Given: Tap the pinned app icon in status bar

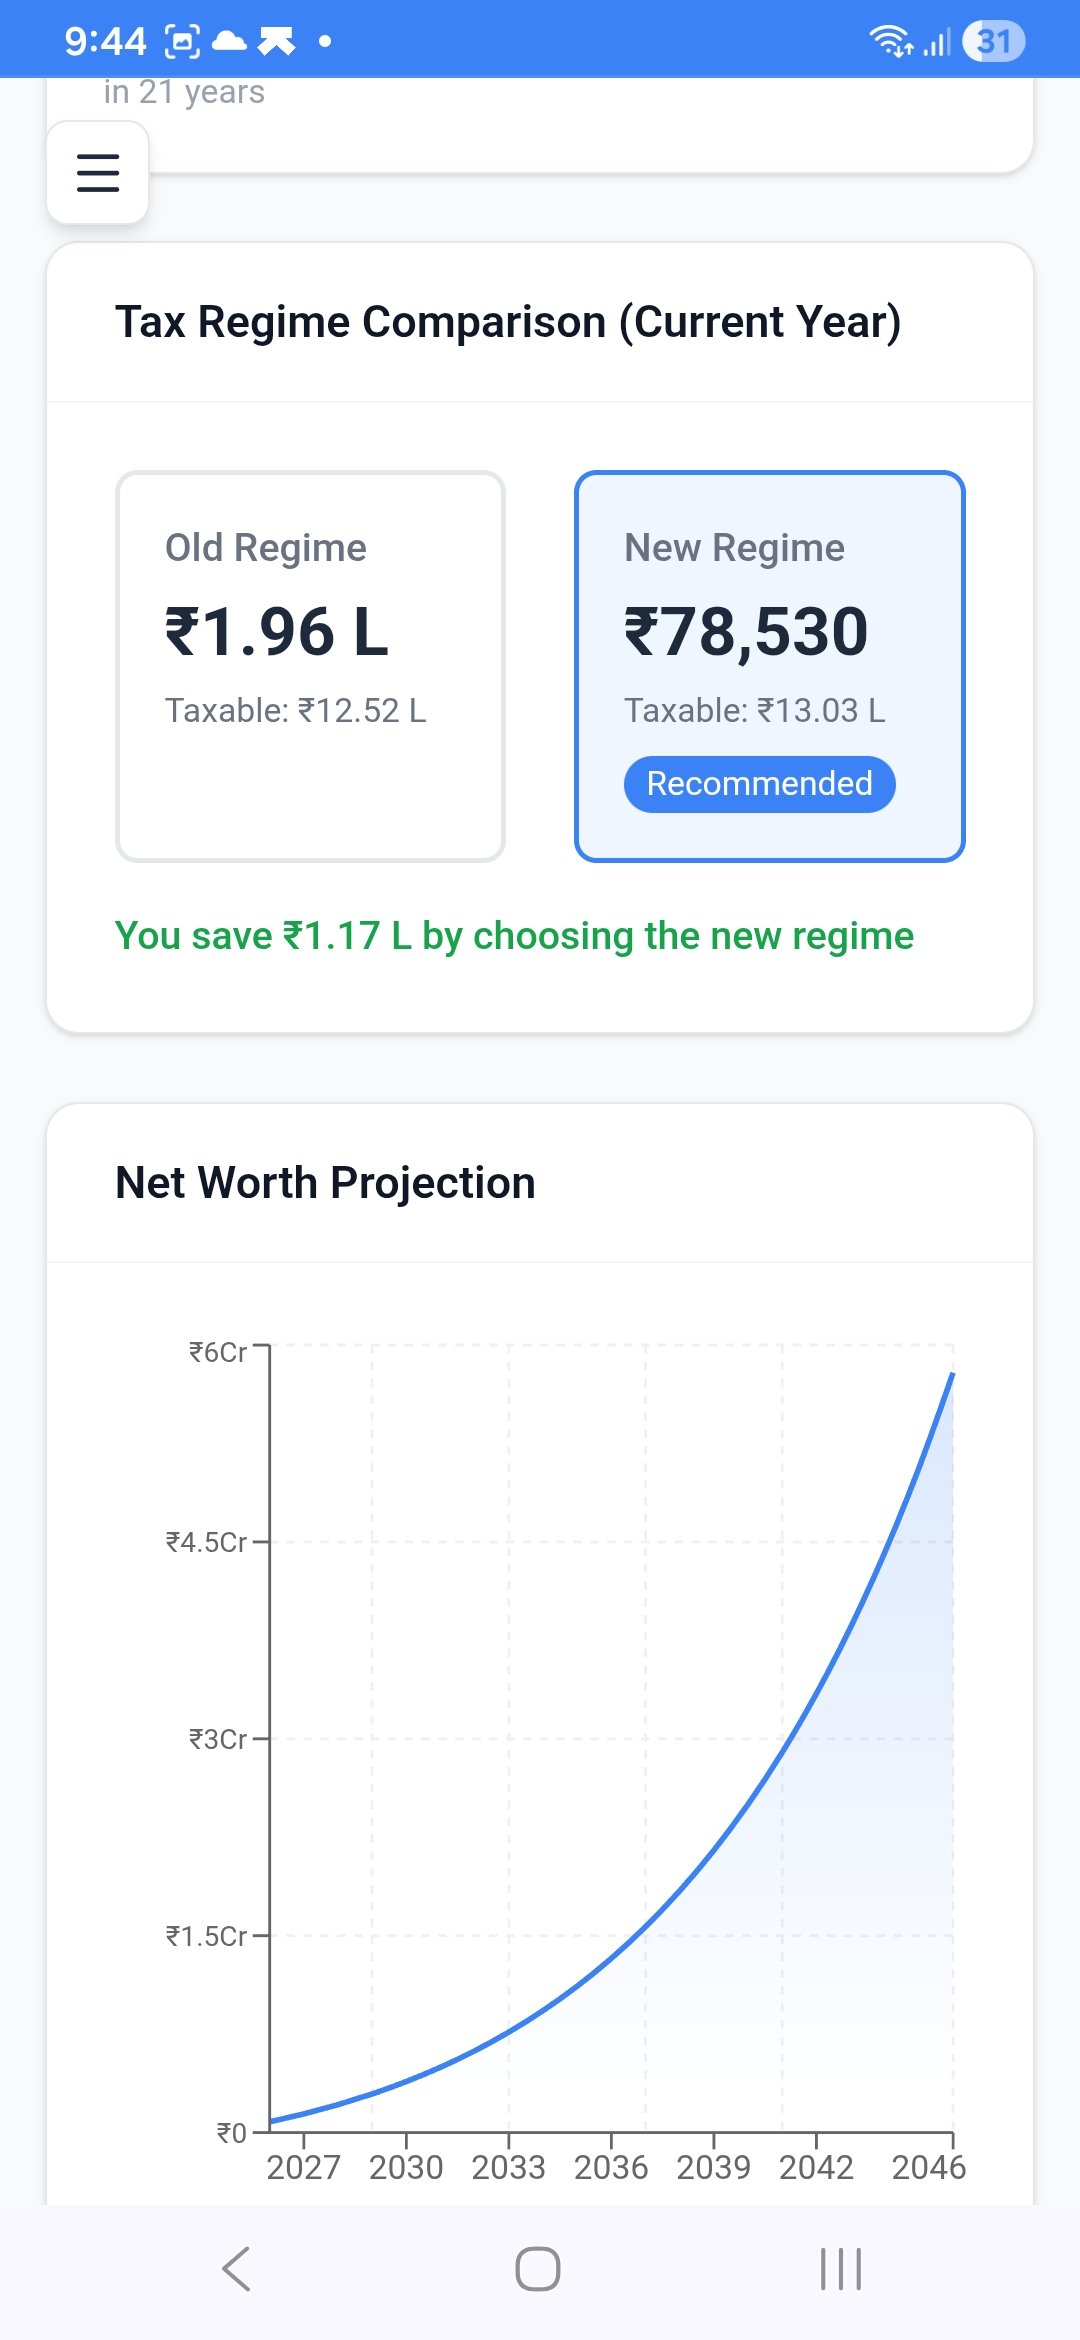Looking at the screenshot, I should 276,41.
